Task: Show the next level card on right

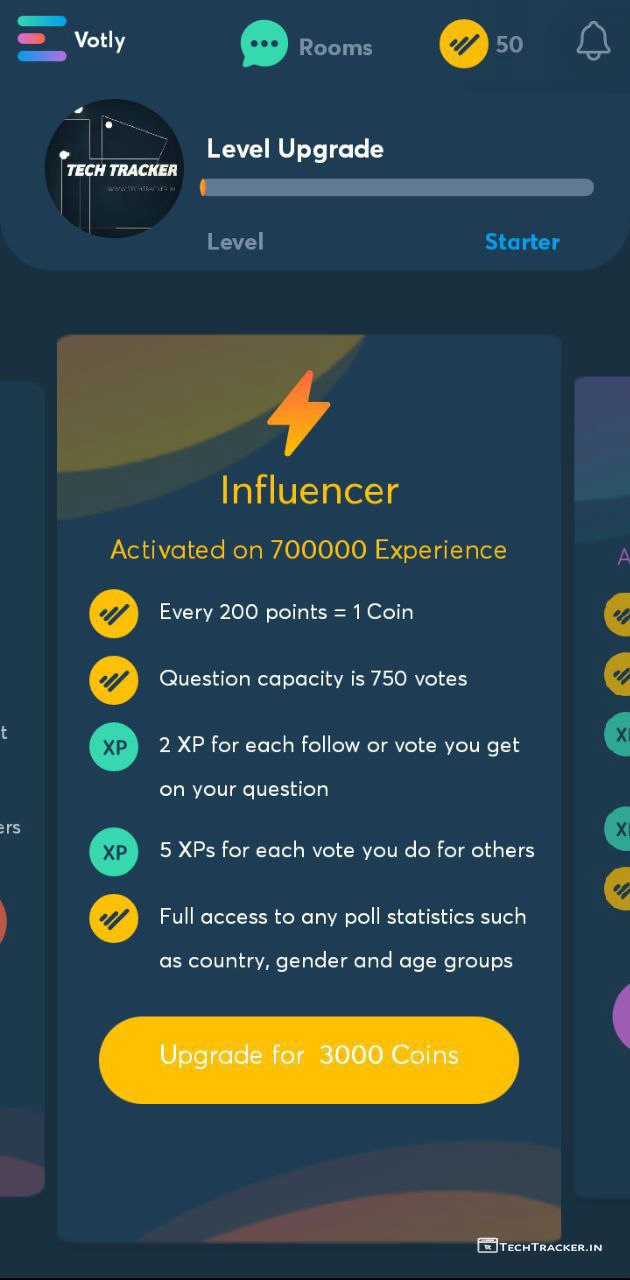Action: [605, 780]
